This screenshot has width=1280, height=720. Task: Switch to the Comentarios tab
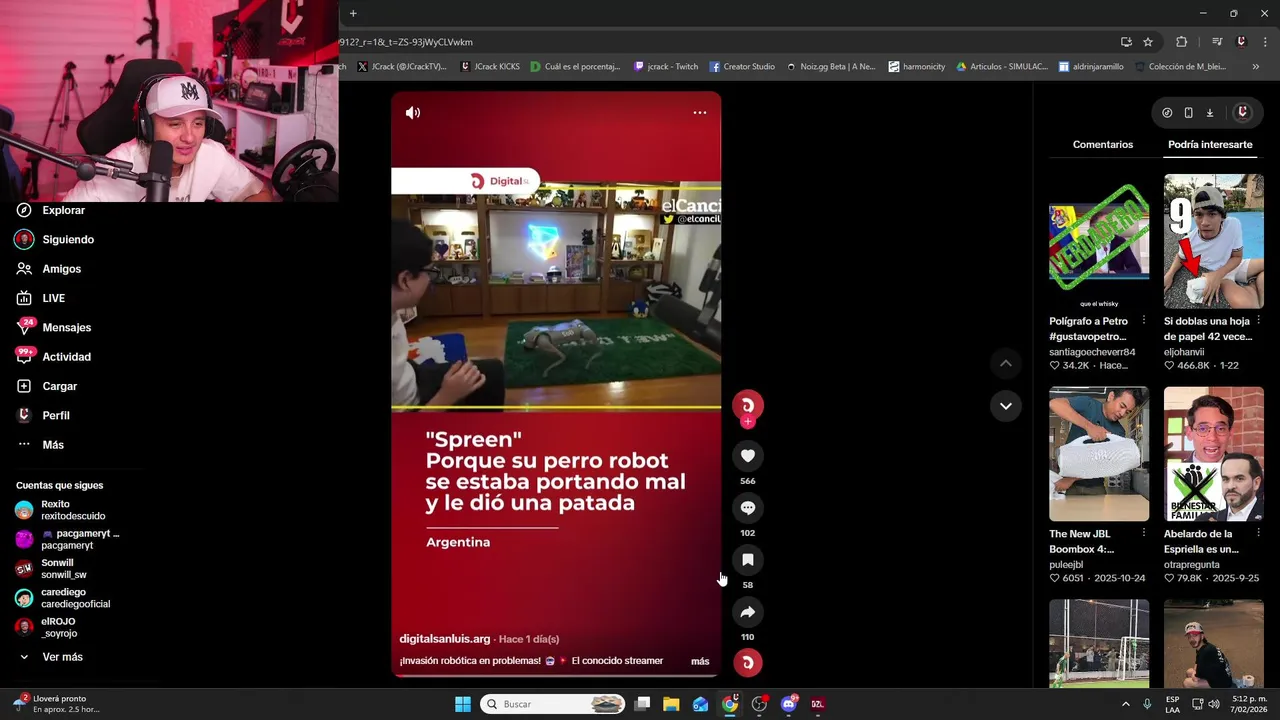(x=1103, y=145)
